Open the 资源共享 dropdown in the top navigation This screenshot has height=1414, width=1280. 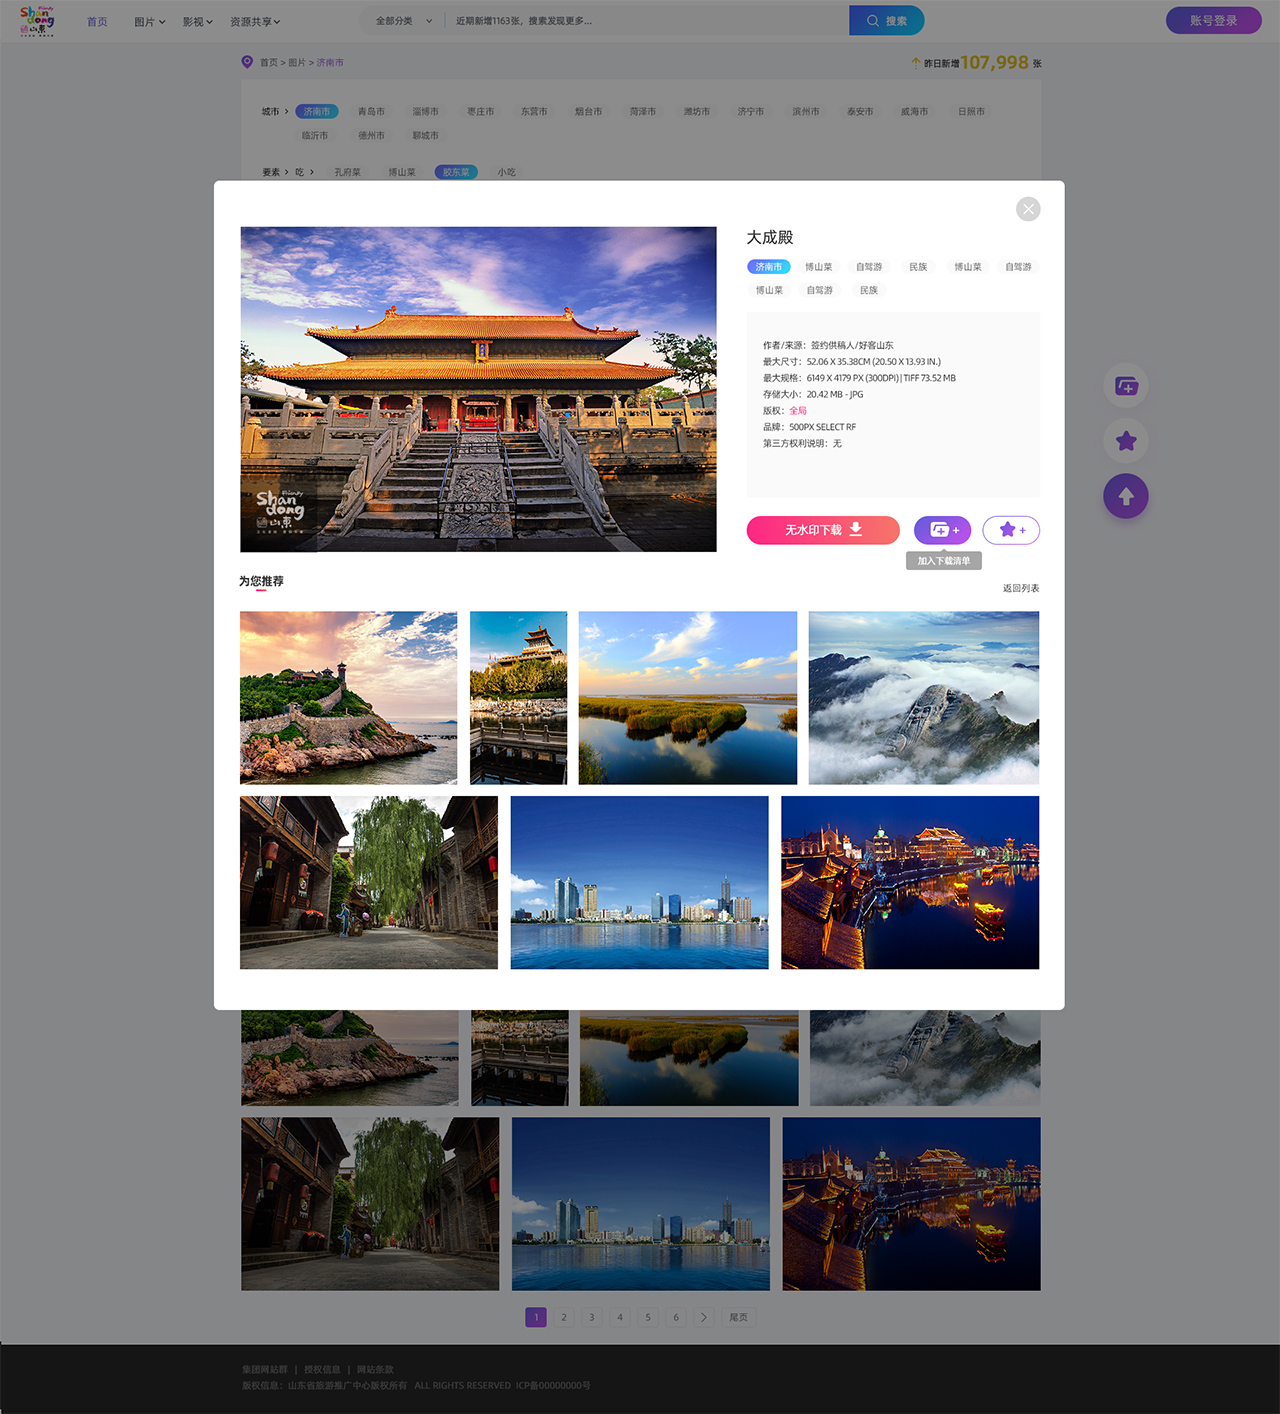click(255, 22)
